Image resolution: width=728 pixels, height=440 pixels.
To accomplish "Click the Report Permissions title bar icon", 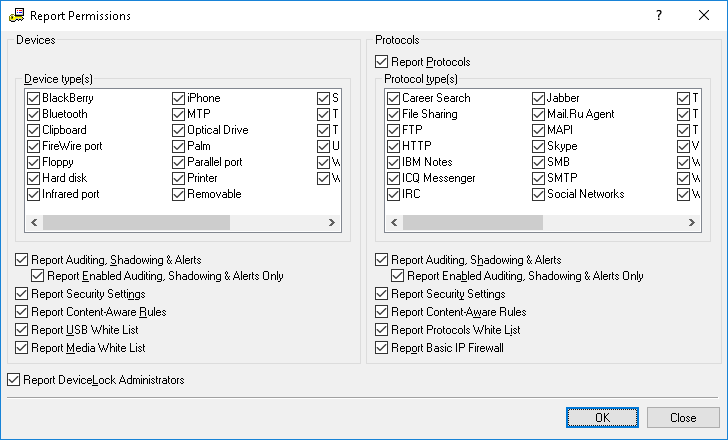I will point(16,16).
